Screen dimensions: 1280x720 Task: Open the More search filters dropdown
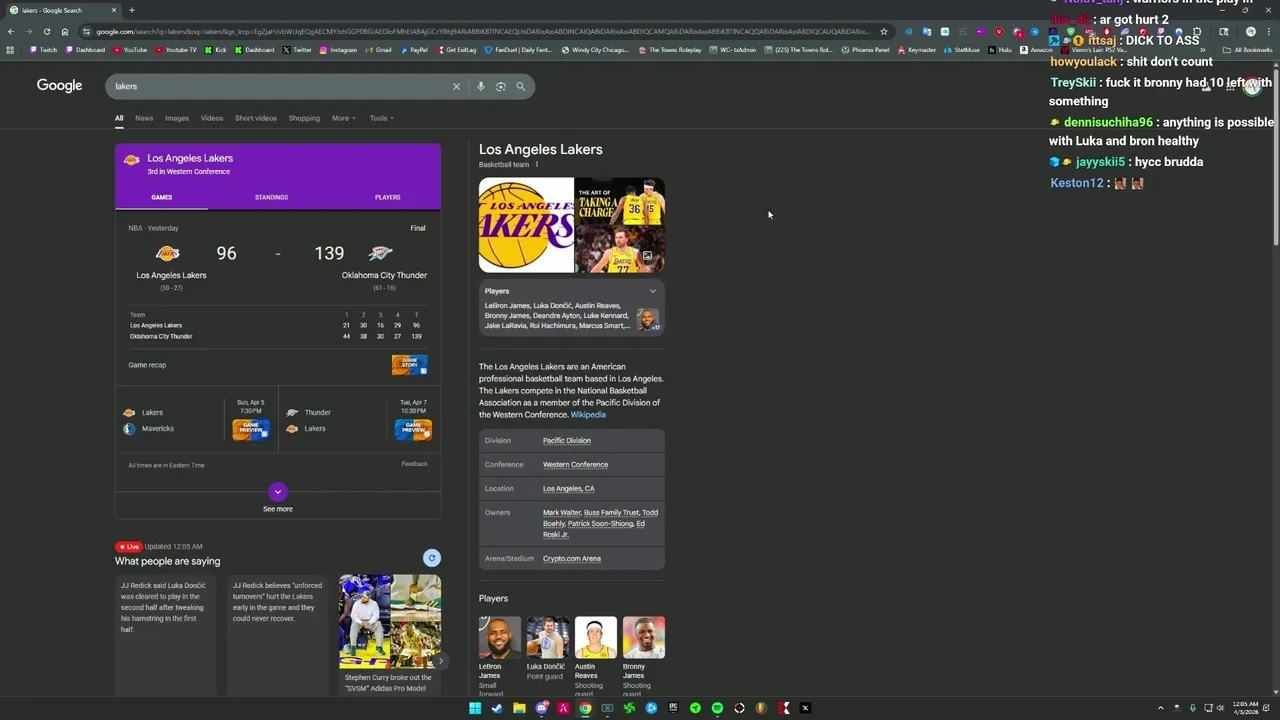(x=343, y=118)
